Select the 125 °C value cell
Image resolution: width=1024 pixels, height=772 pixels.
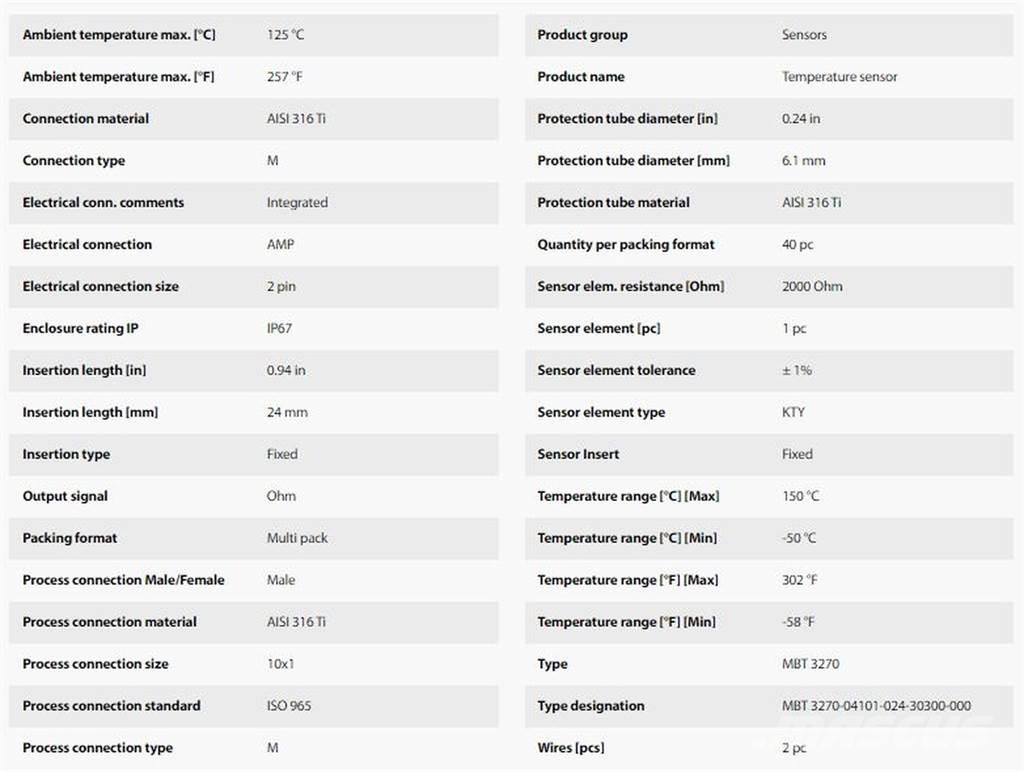[285, 34]
